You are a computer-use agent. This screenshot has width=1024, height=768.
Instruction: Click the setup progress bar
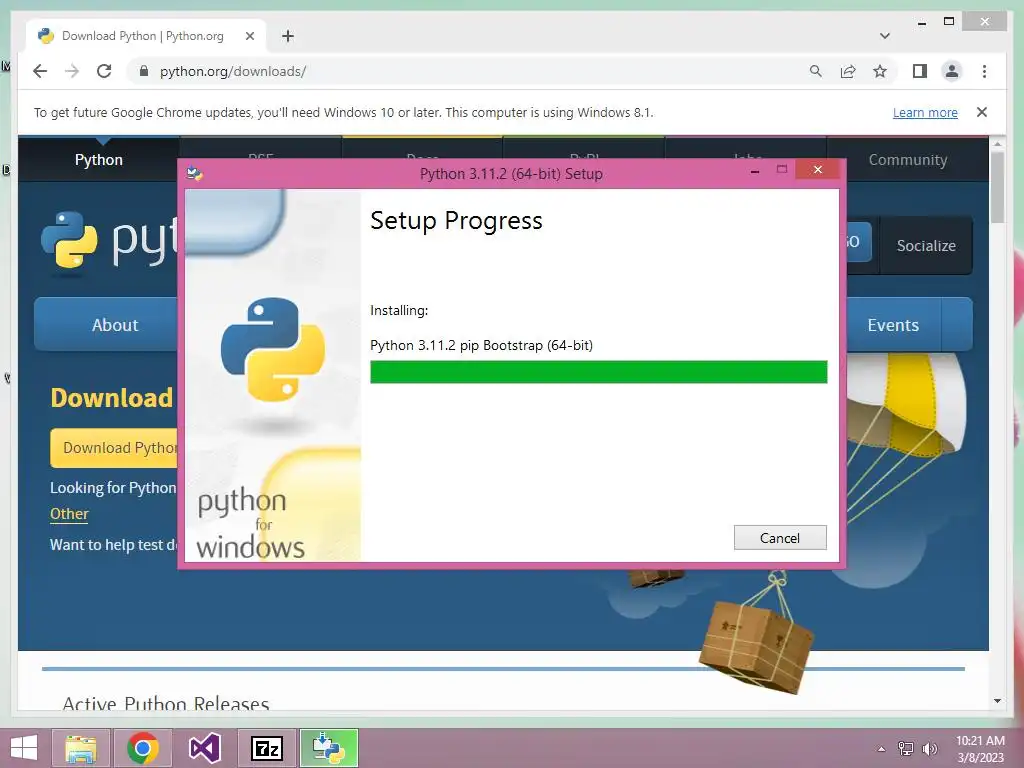click(598, 372)
